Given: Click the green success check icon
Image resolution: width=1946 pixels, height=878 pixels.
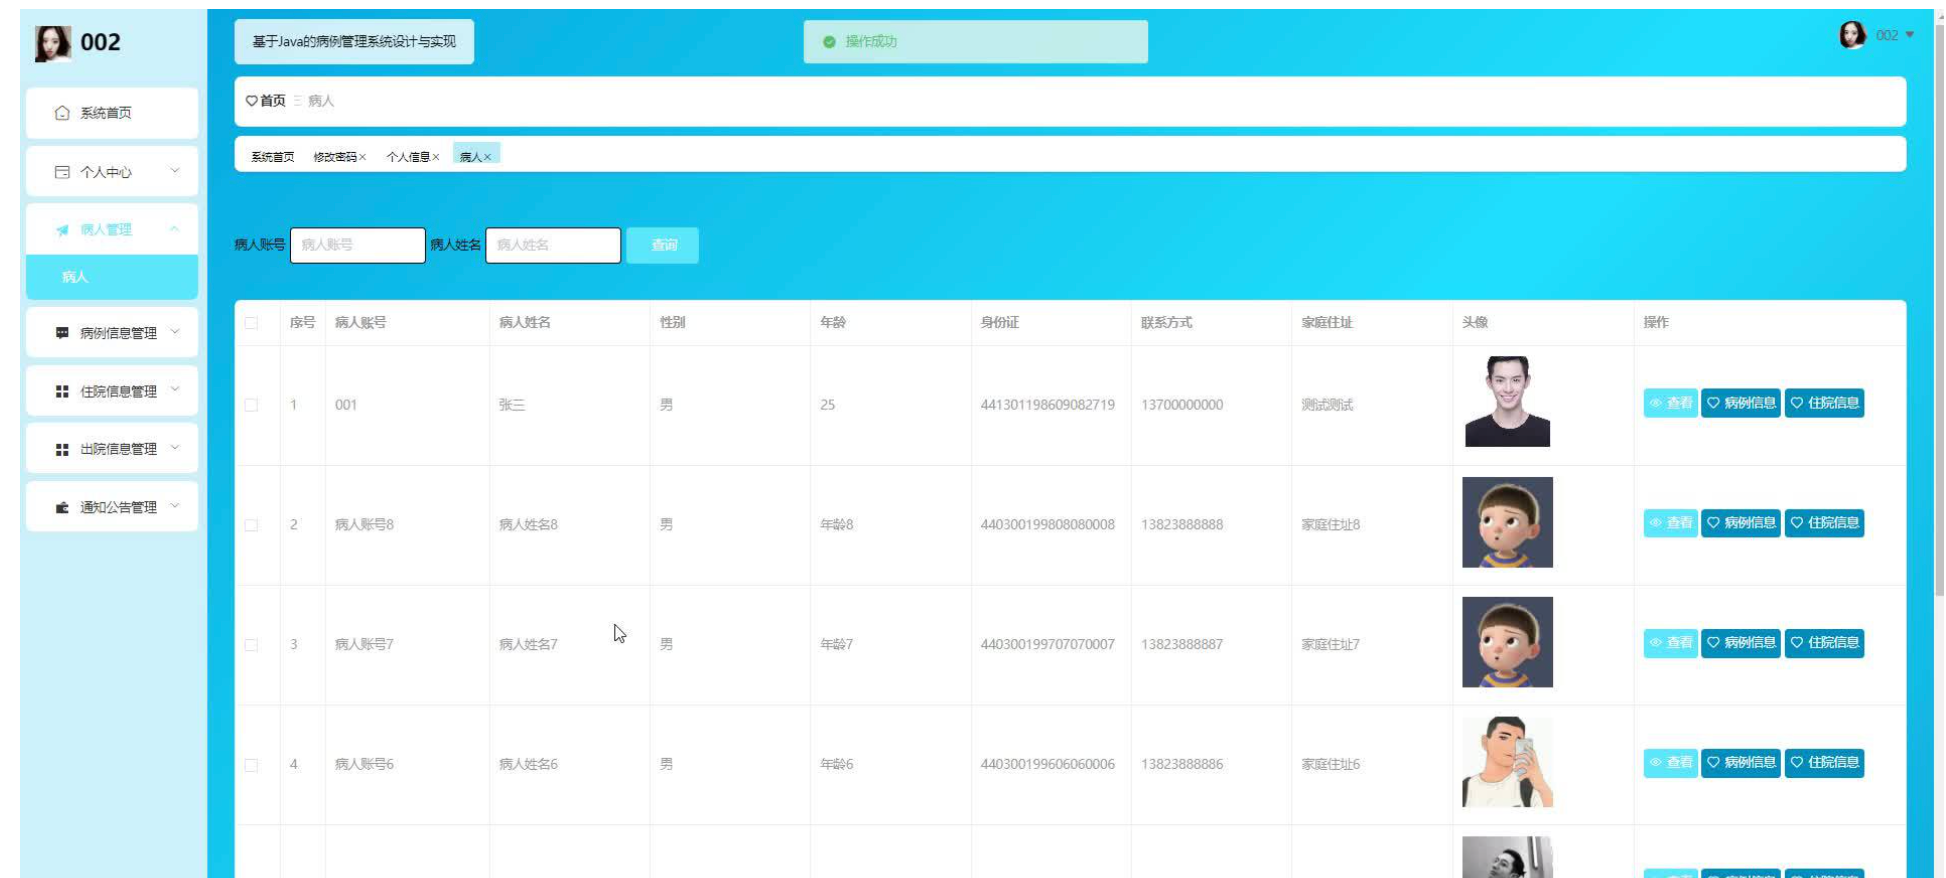Looking at the screenshot, I should pyautogui.click(x=829, y=42).
